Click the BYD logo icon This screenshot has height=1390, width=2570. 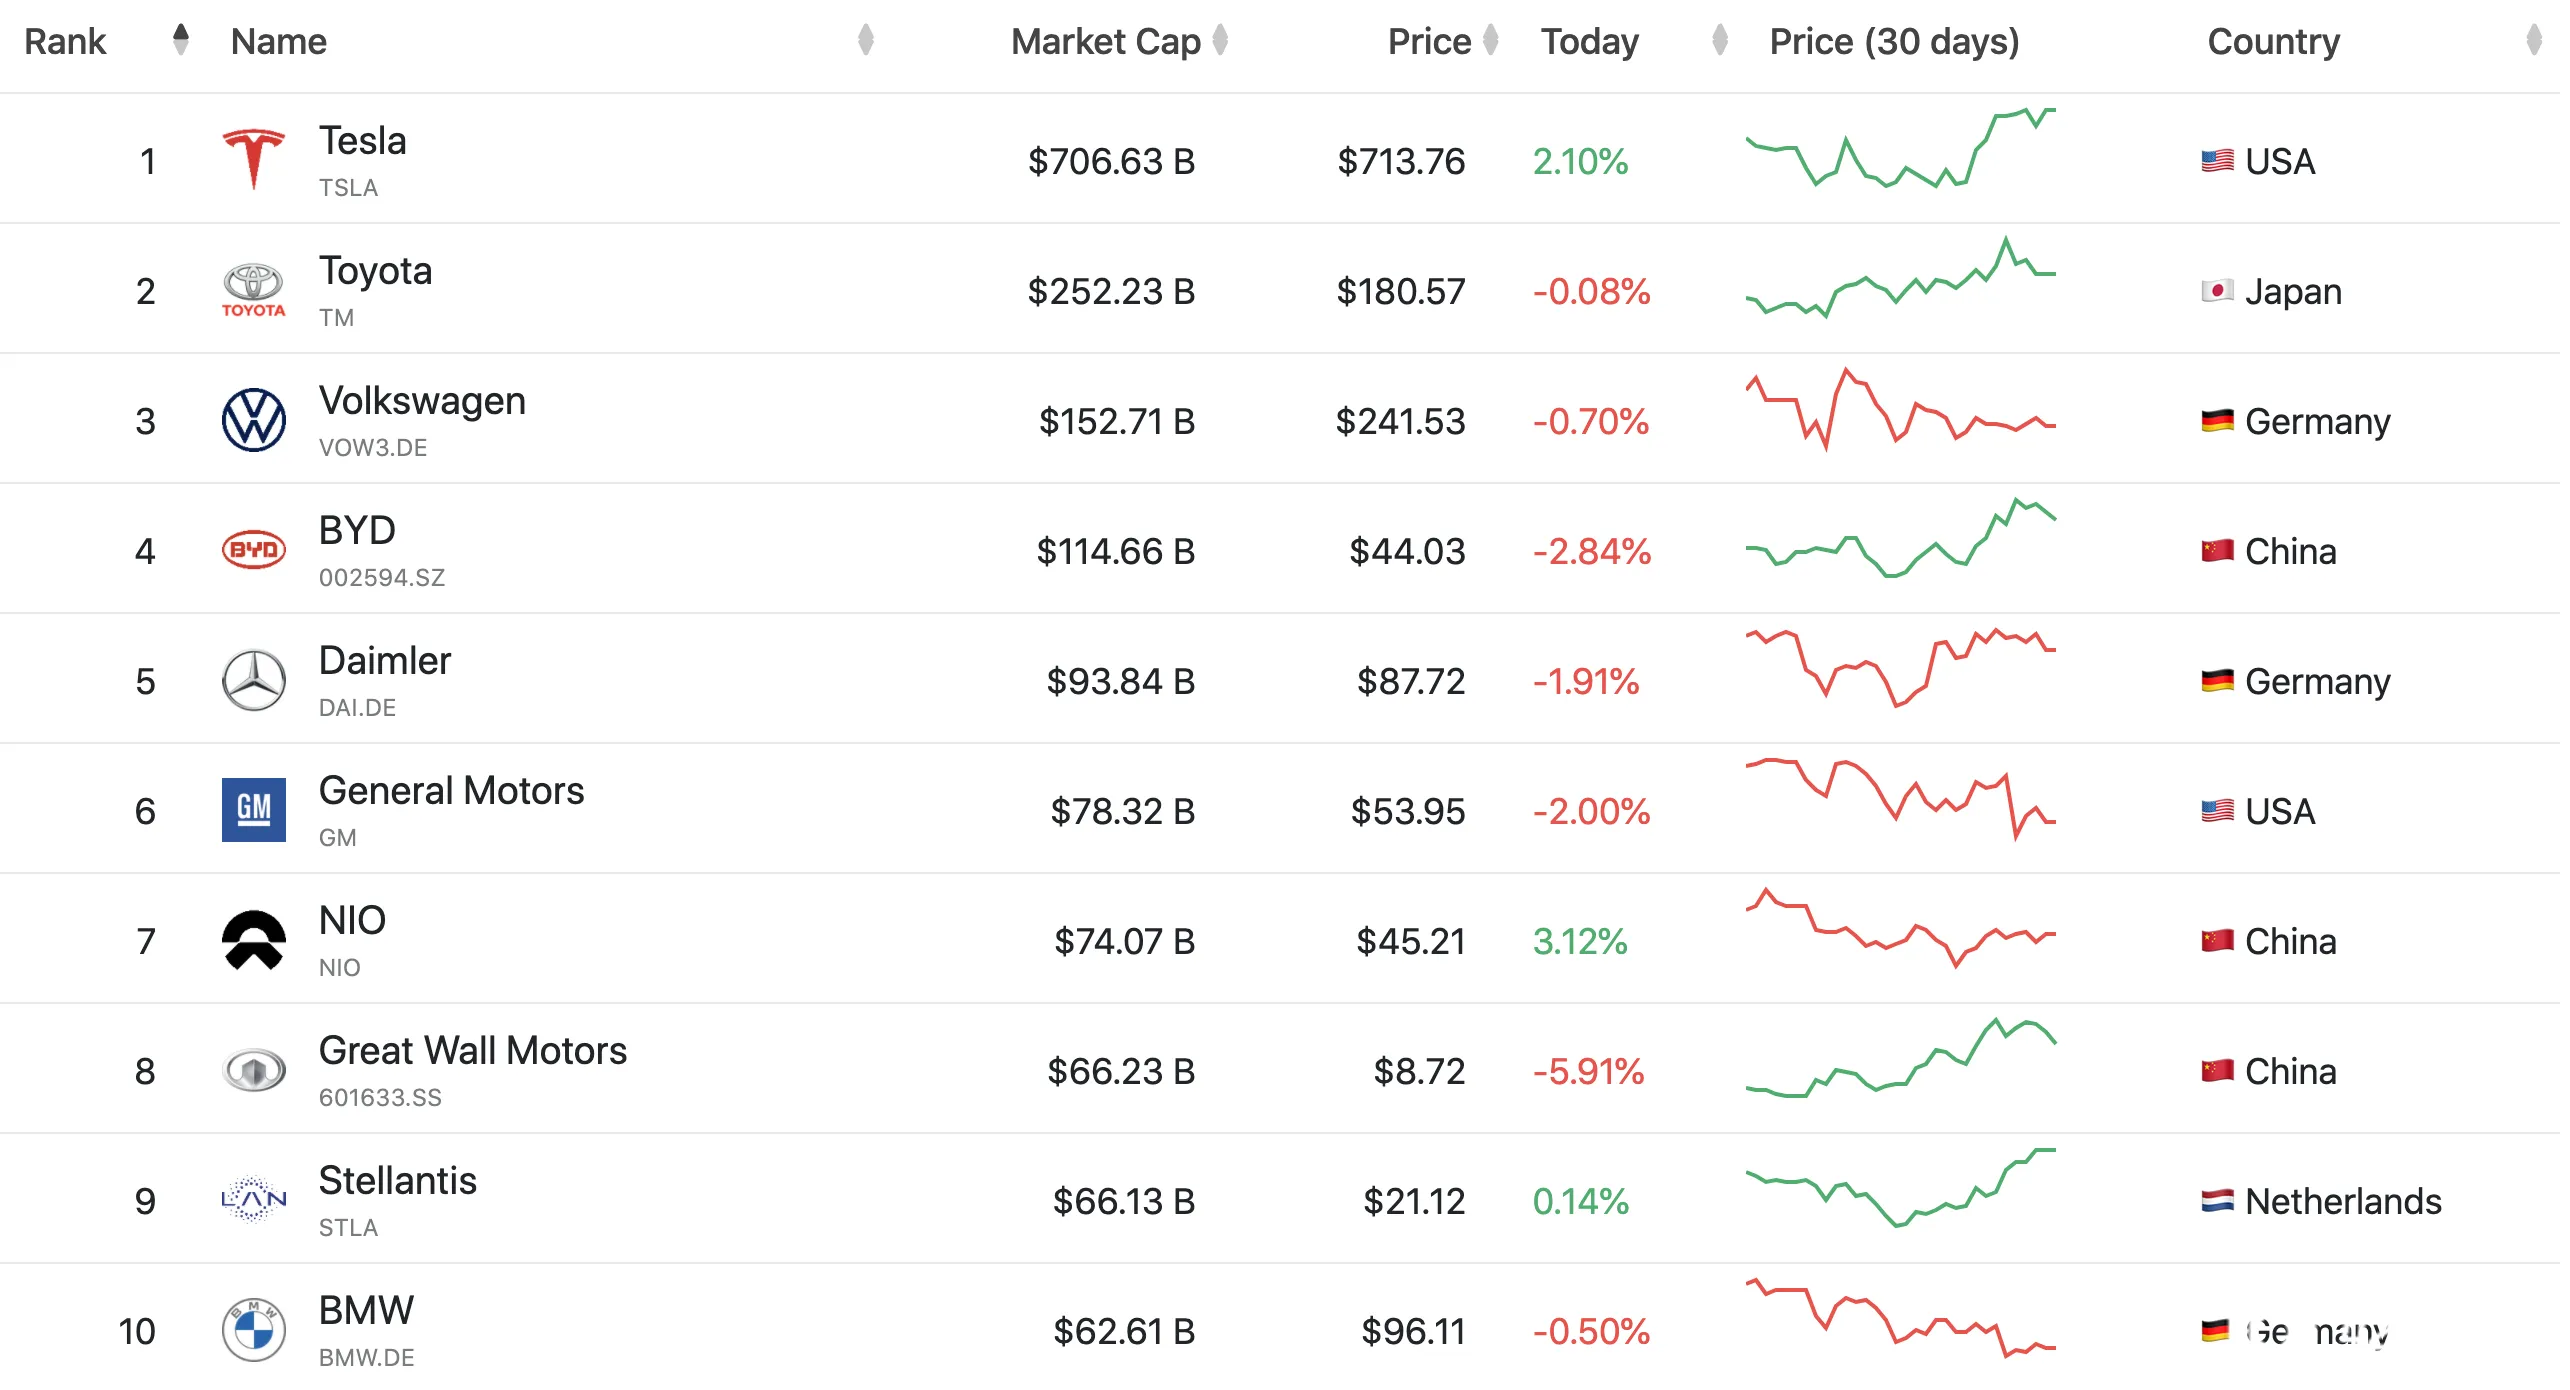tap(254, 550)
